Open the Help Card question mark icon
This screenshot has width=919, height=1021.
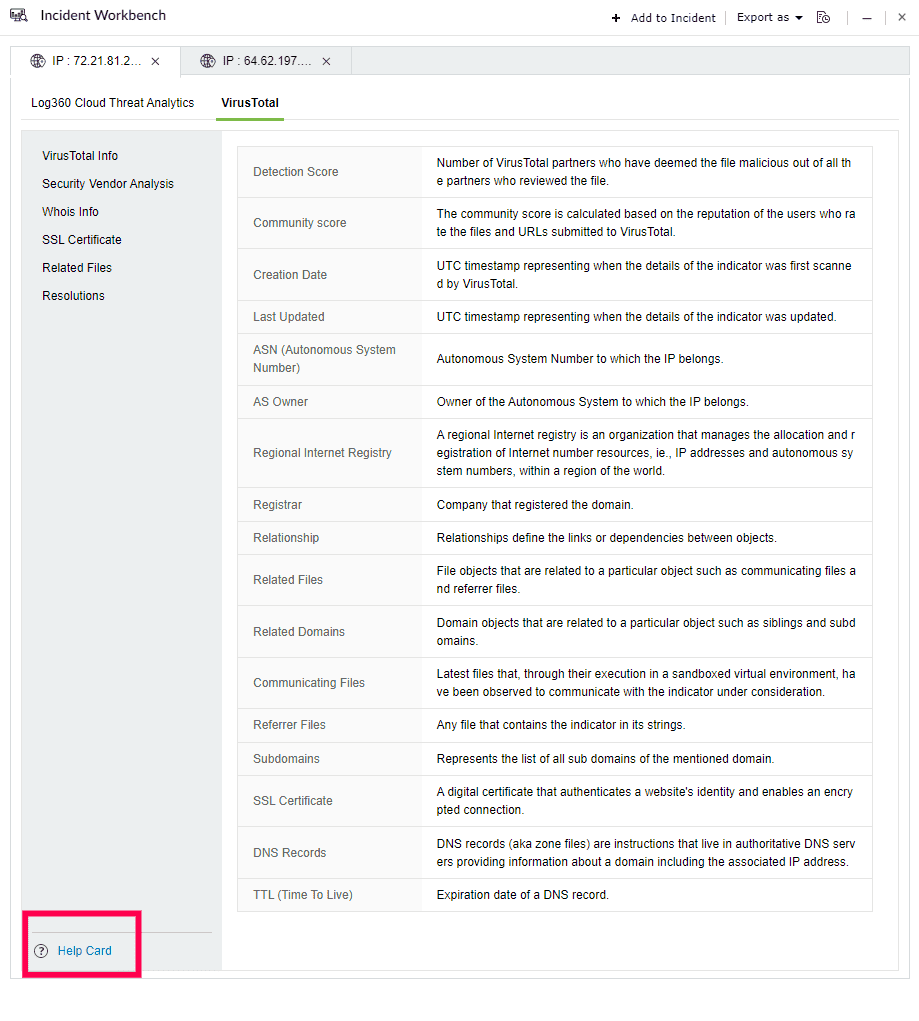coord(40,950)
